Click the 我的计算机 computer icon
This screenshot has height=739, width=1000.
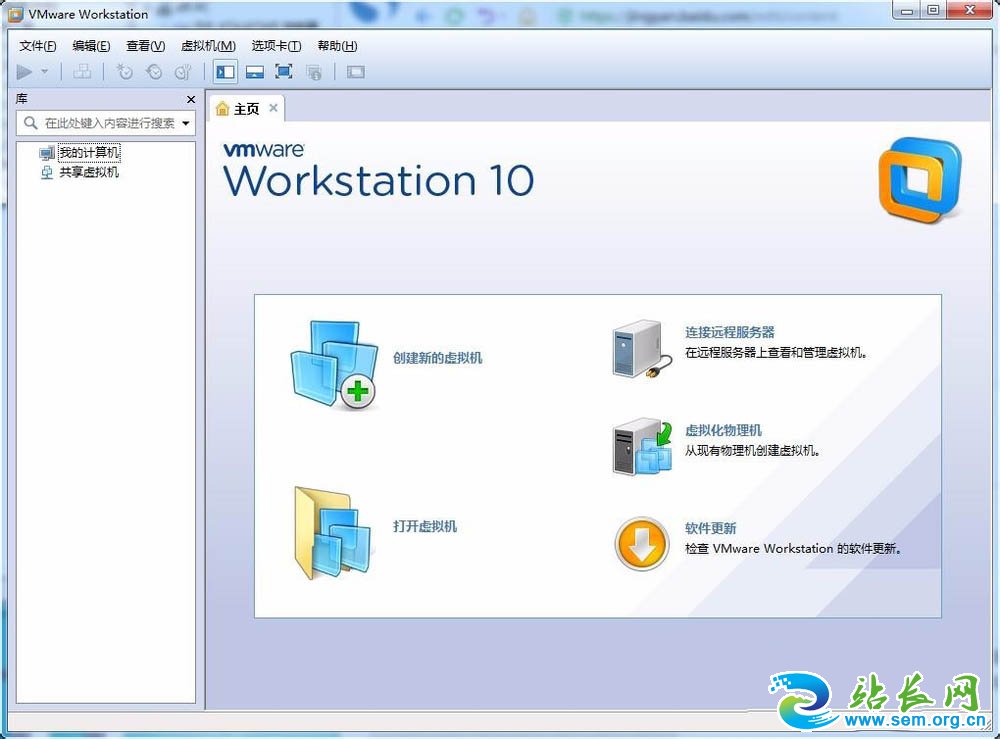tap(47, 153)
